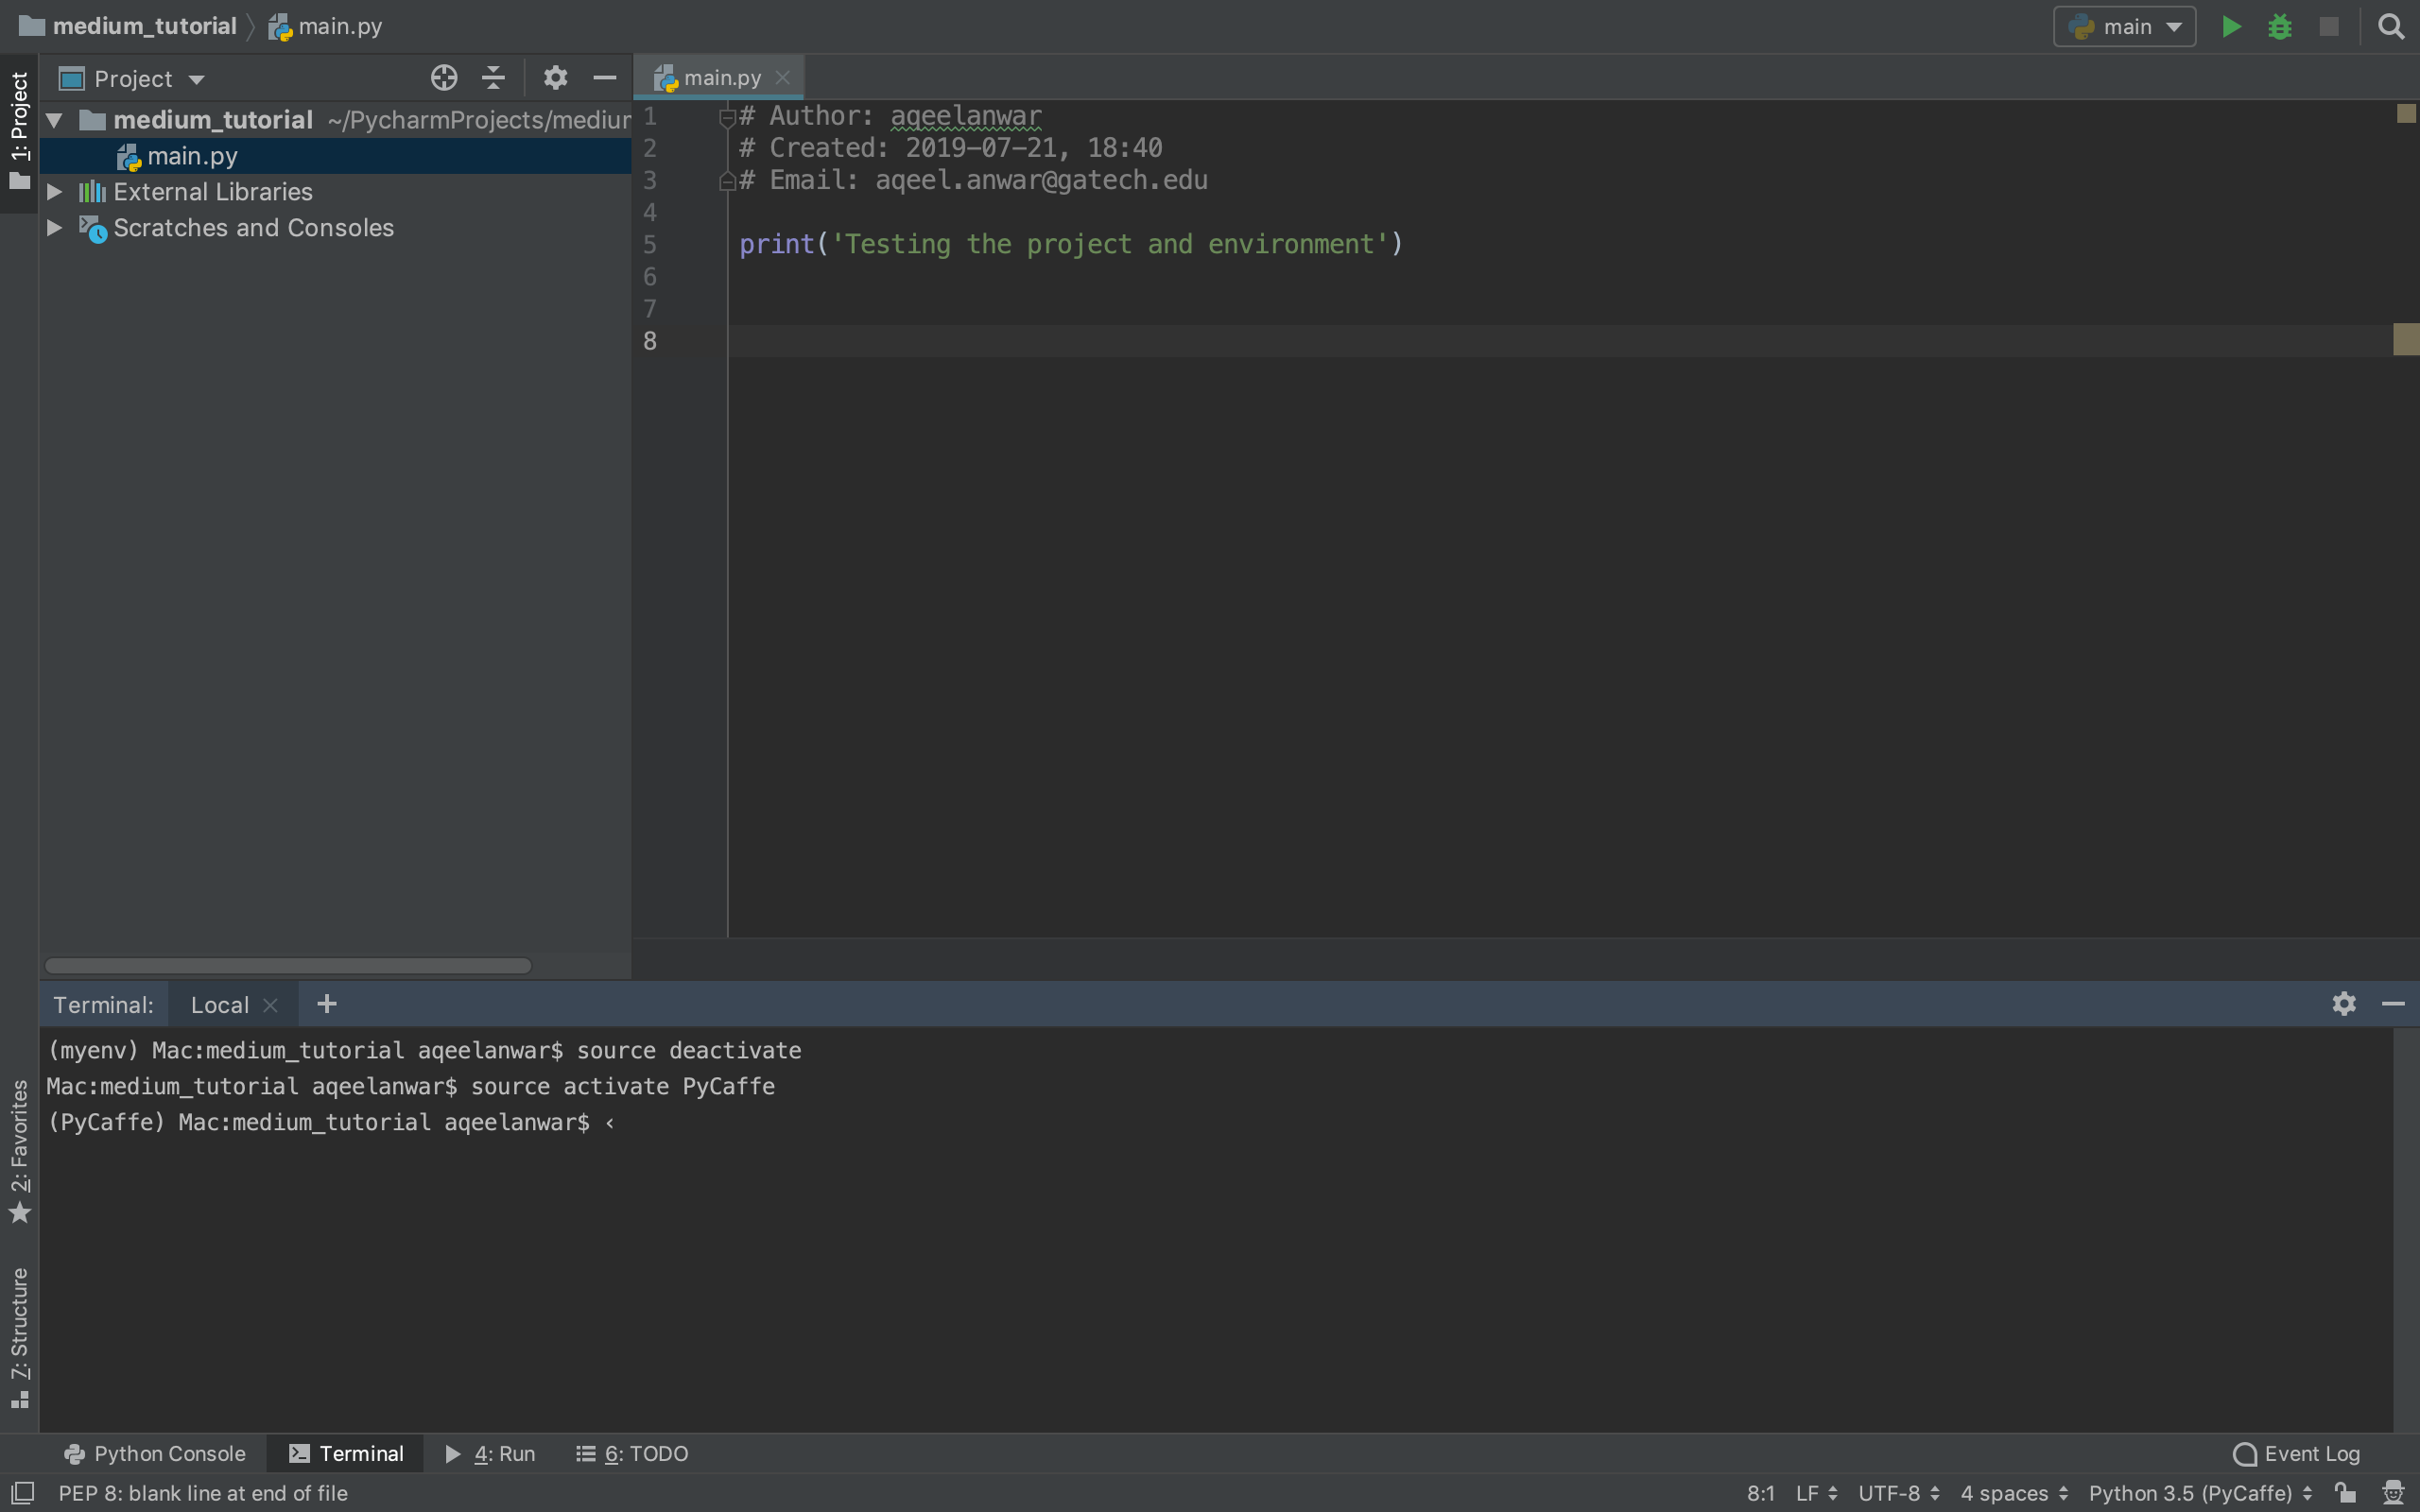
Task: Open the main run configuration dropdown
Action: [x=2124, y=27]
